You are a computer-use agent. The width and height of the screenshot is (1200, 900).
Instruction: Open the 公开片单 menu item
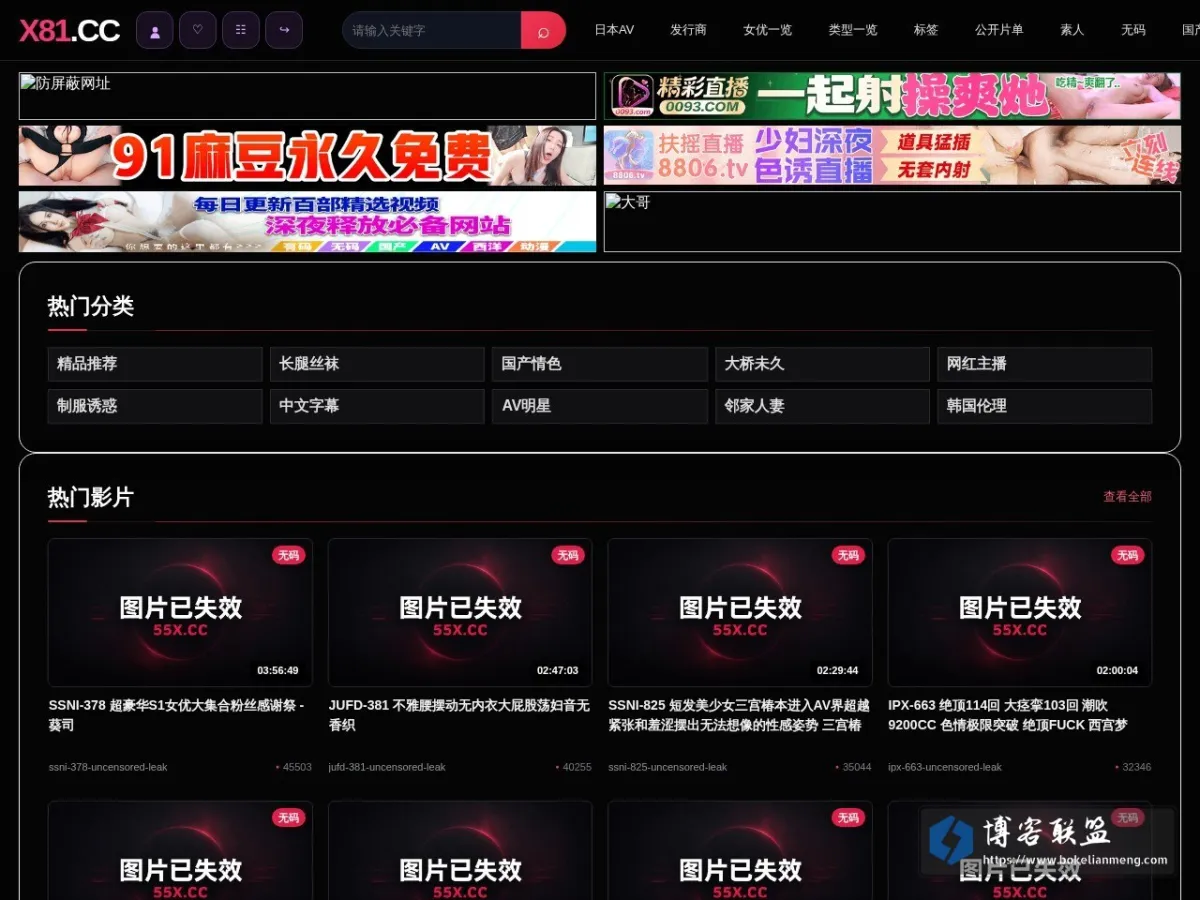[999, 30]
